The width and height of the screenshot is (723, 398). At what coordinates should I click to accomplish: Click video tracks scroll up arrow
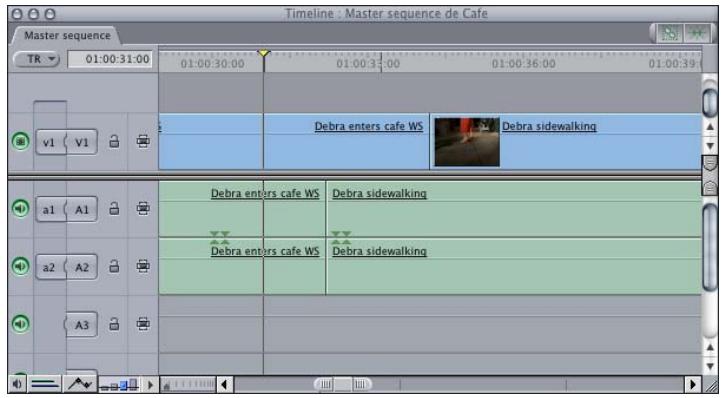710,127
